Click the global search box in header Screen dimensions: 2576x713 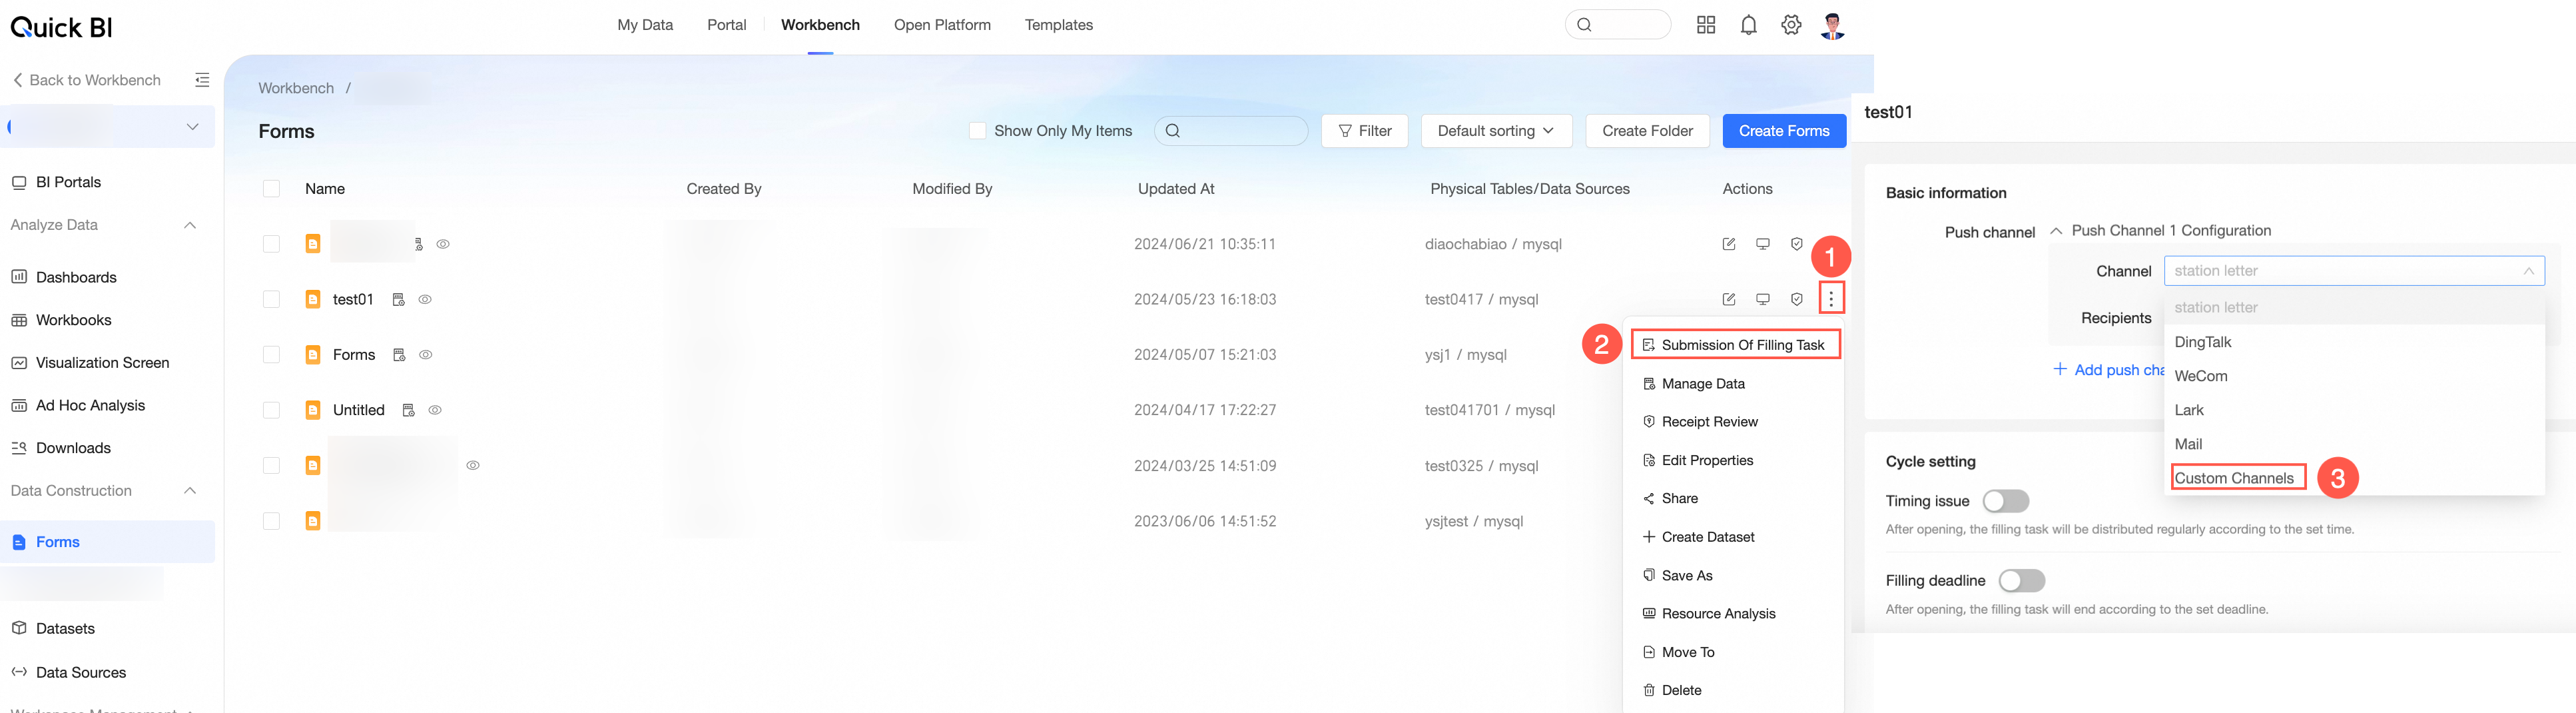(x=1617, y=25)
